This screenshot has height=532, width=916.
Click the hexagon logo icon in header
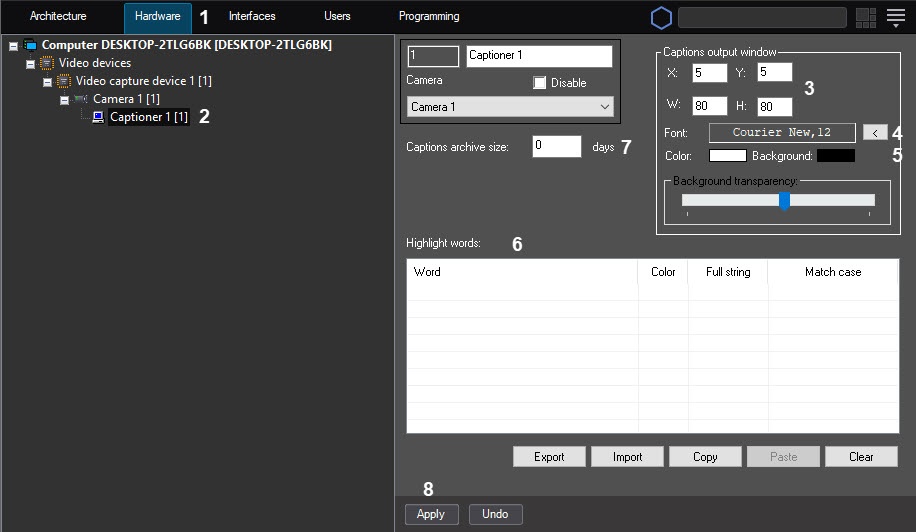pos(661,17)
